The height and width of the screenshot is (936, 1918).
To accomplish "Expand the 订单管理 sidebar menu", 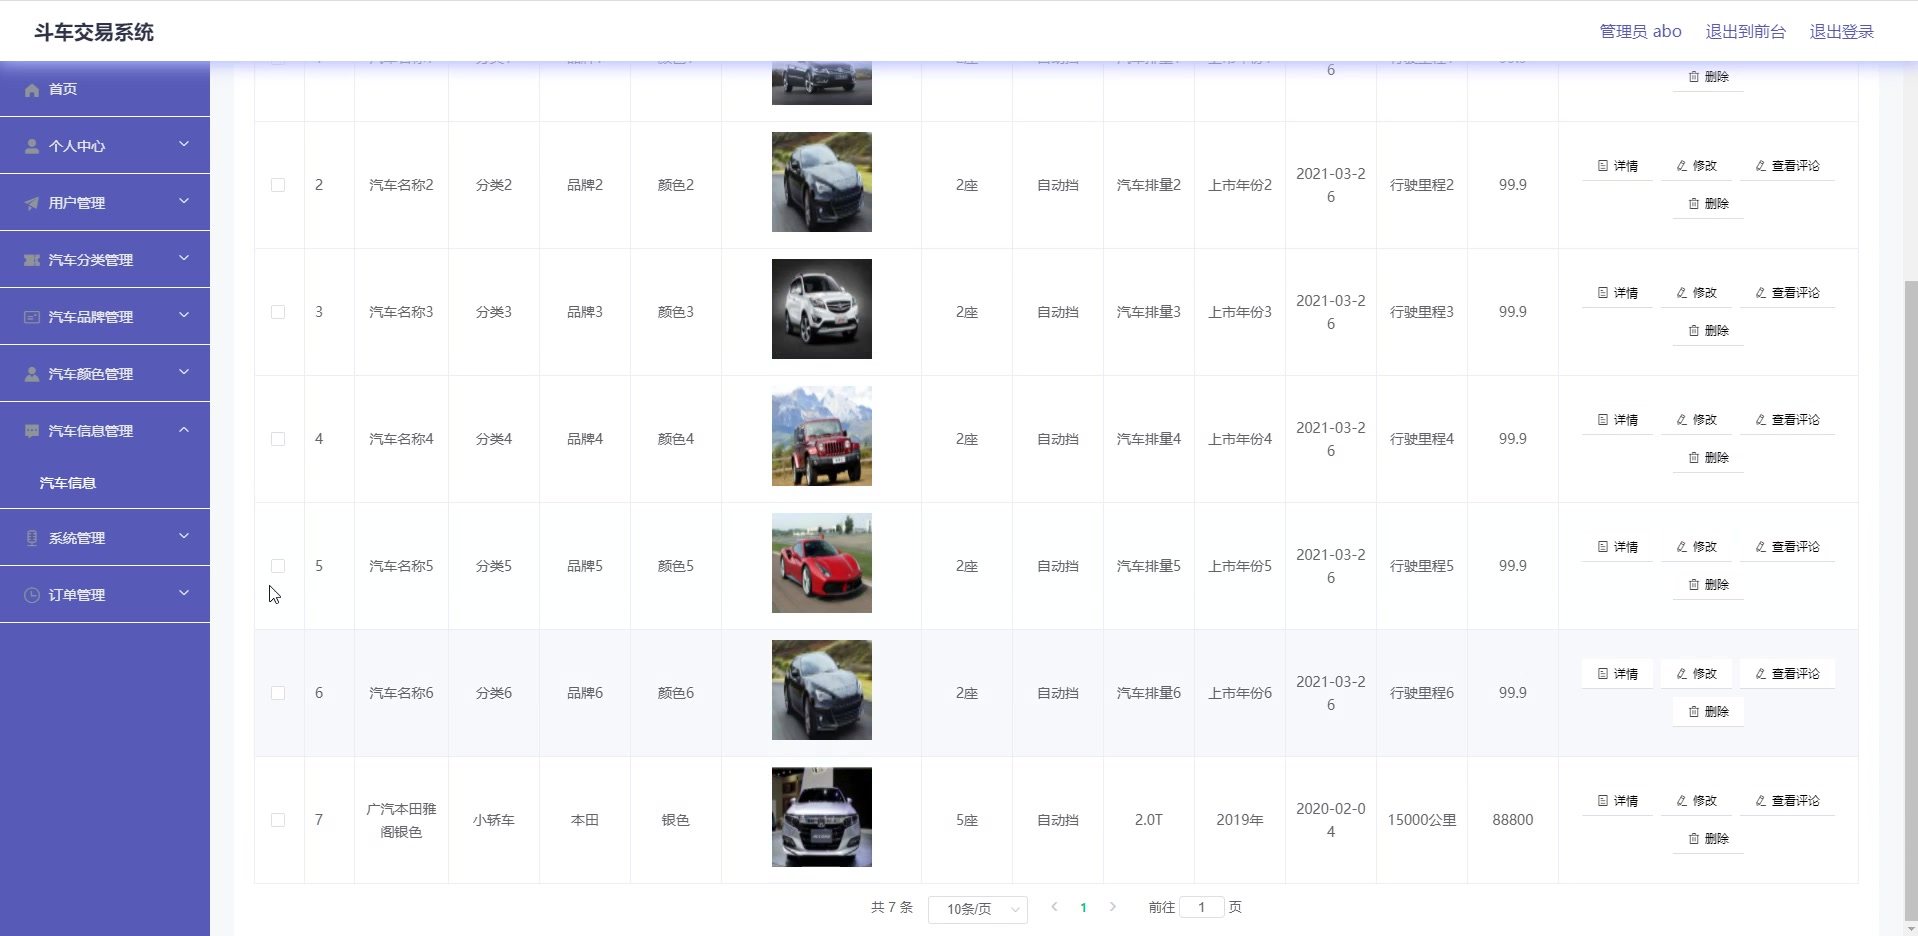I will pyautogui.click(x=105, y=595).
